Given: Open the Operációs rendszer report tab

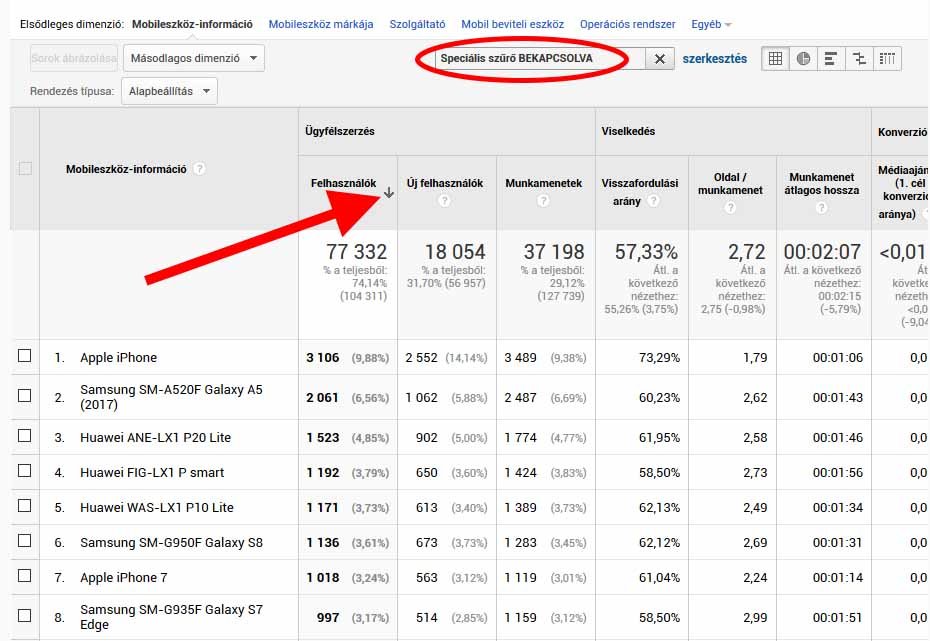Looking at the screenshot, I should (x=627, y=23).
